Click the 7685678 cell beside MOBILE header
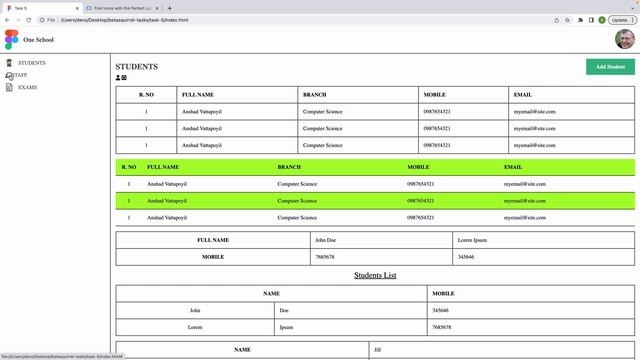Screen dimensions: 640x360 (381, 257)
